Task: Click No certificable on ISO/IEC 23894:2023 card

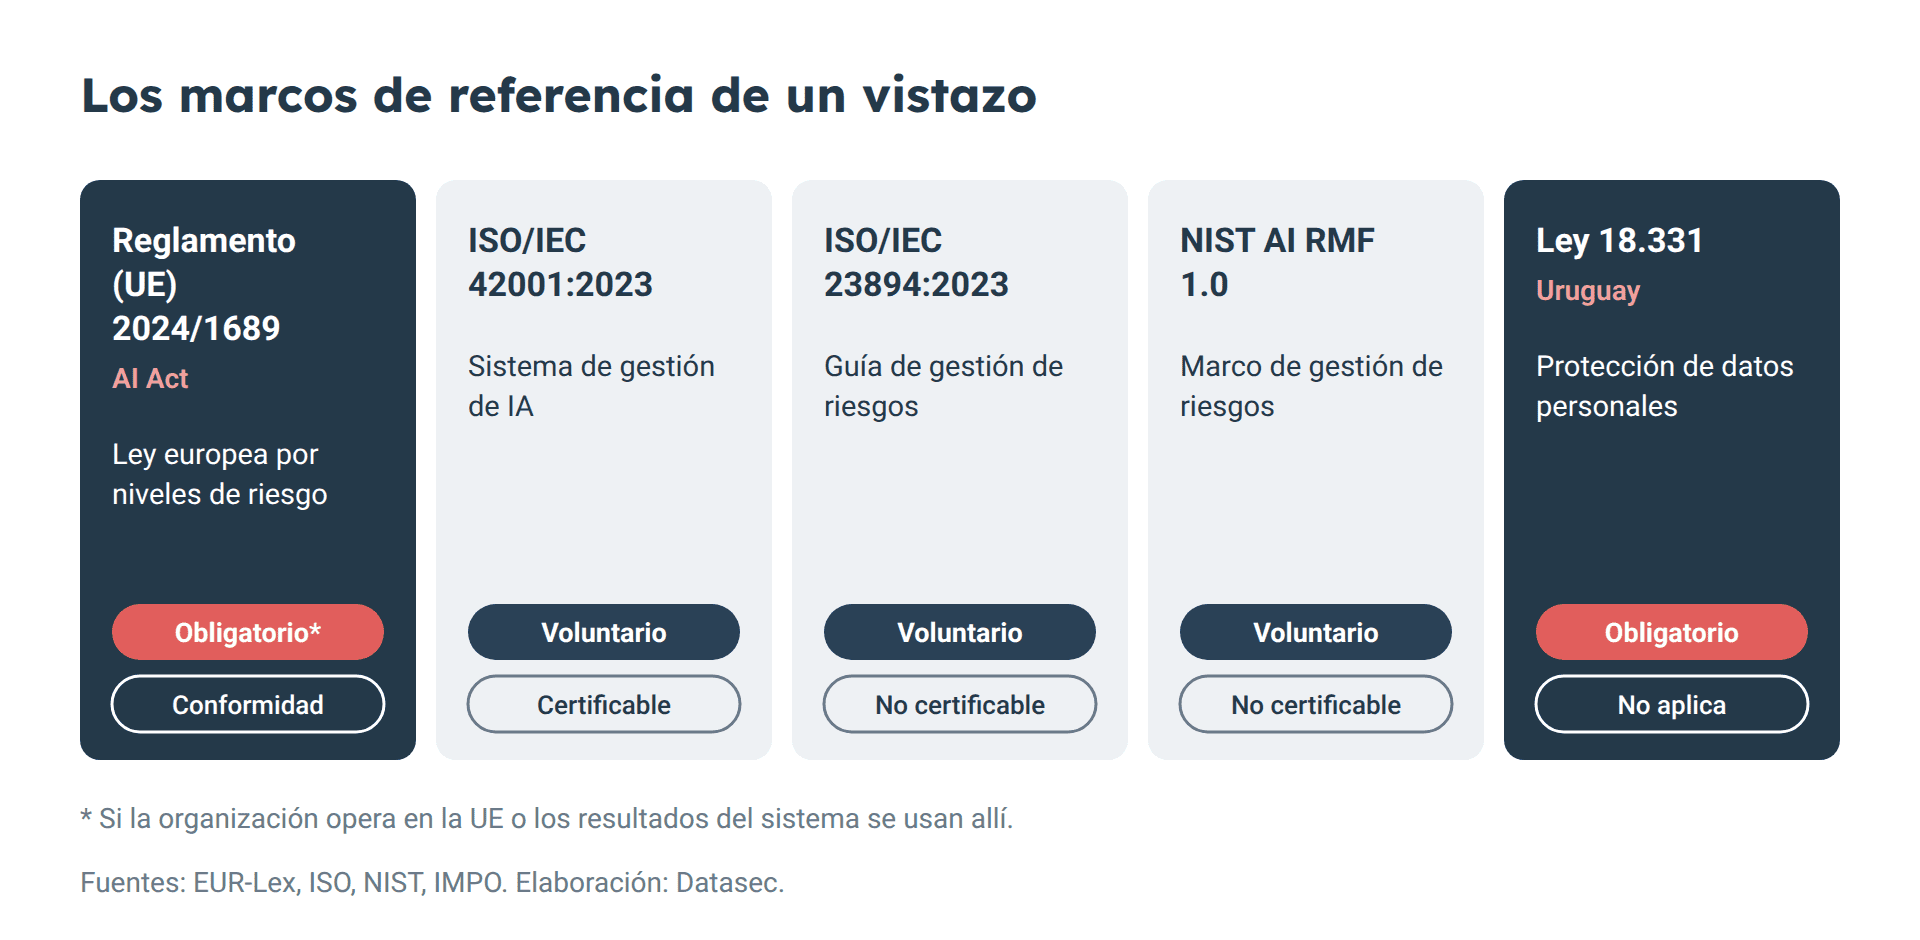Action: tap(960, 704)
